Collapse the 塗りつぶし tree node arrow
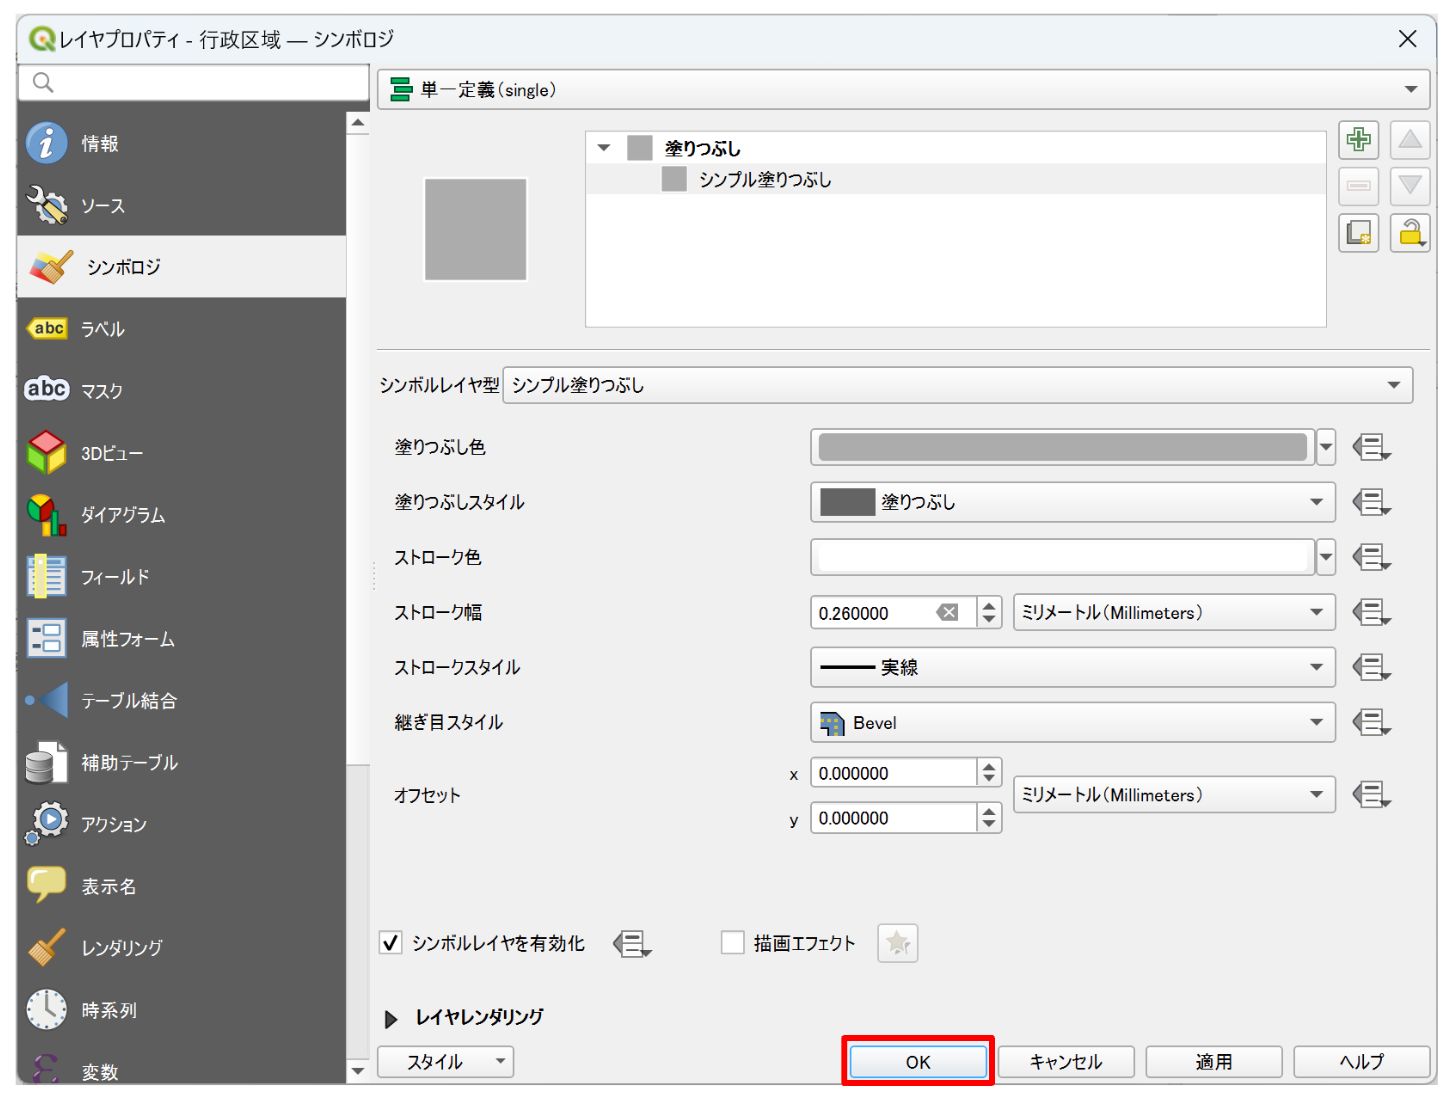Viewport: 1454px width, 1096px height. click(604, 148)
